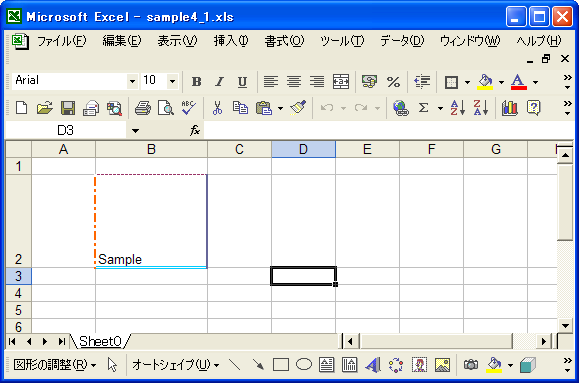Select the Line drawing tool
Viewport: 579px width, 383px height.
[x=235, y=365]
